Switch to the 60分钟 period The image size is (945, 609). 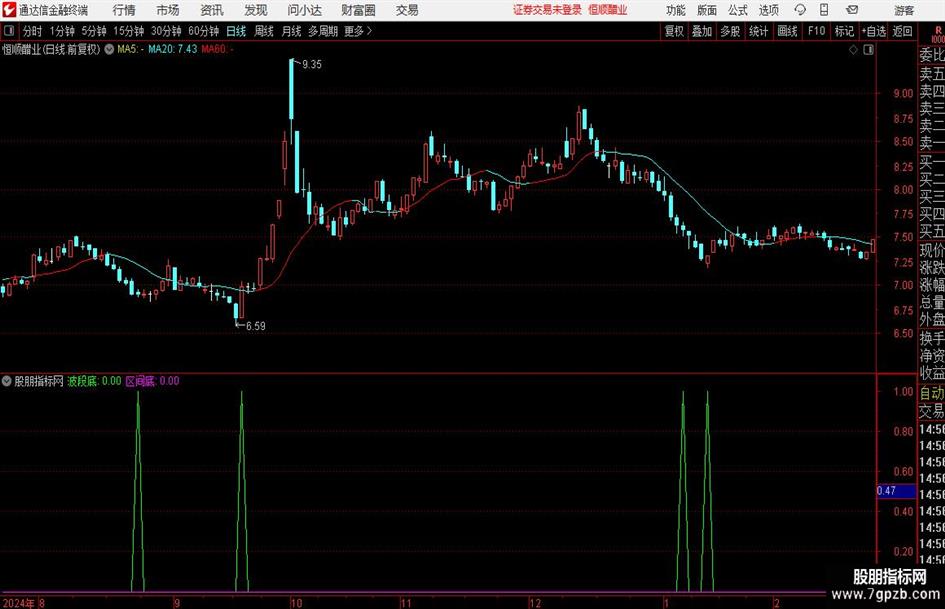(x=204, y=31)
